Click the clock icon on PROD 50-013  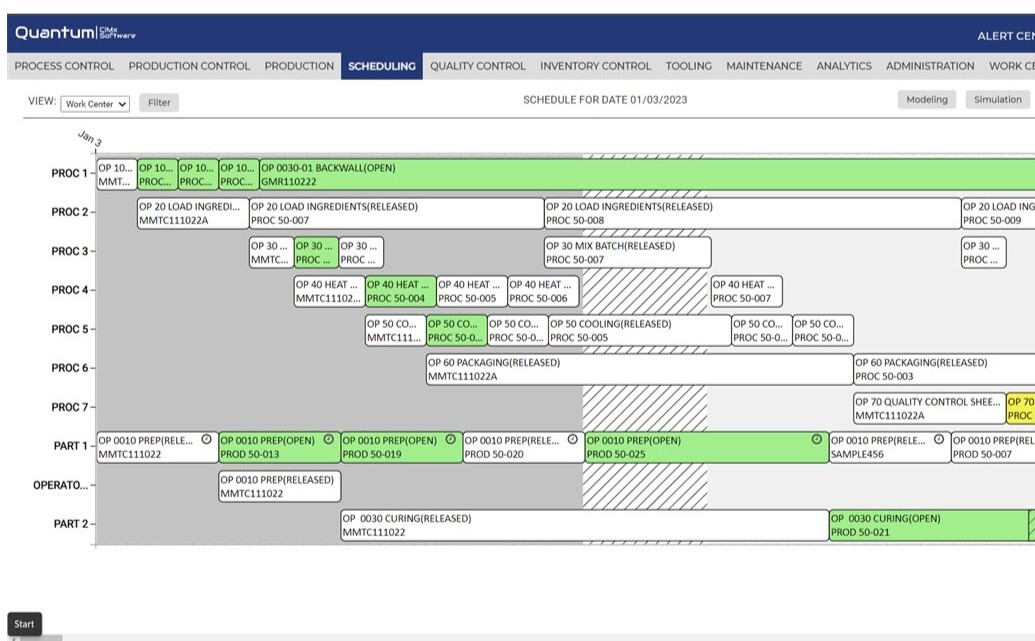328,438
